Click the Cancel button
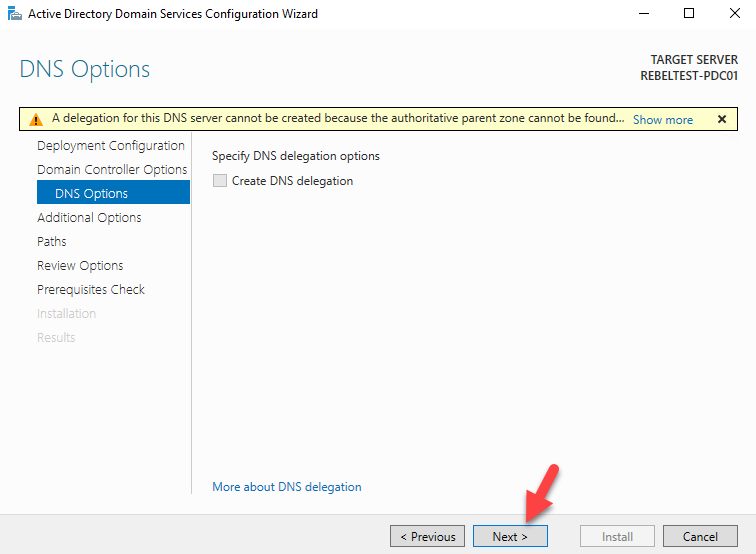 coord(700,536)
